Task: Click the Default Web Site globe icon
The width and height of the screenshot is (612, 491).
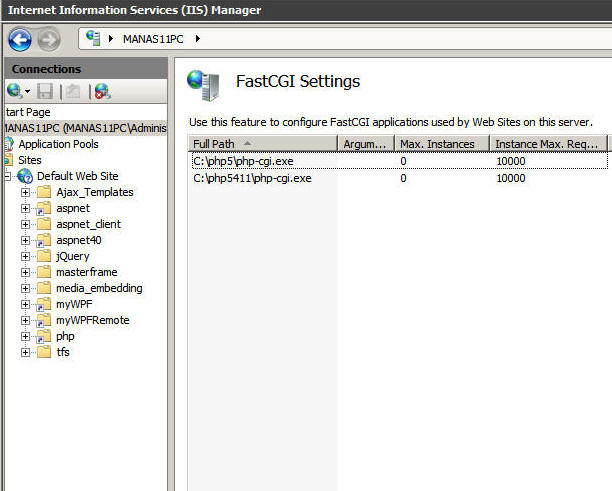Action: [25, 176]
